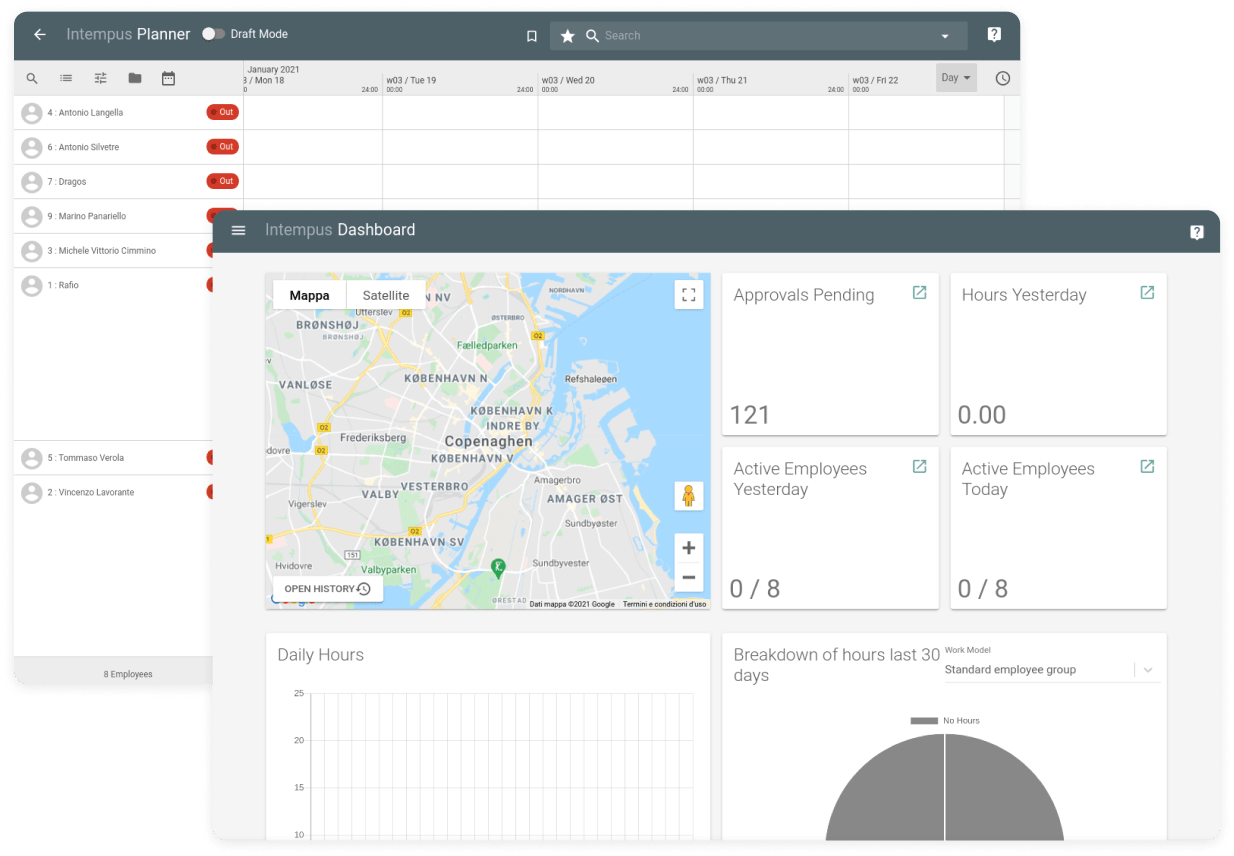Toggle fullscreen map view

[x=688, y=295]
